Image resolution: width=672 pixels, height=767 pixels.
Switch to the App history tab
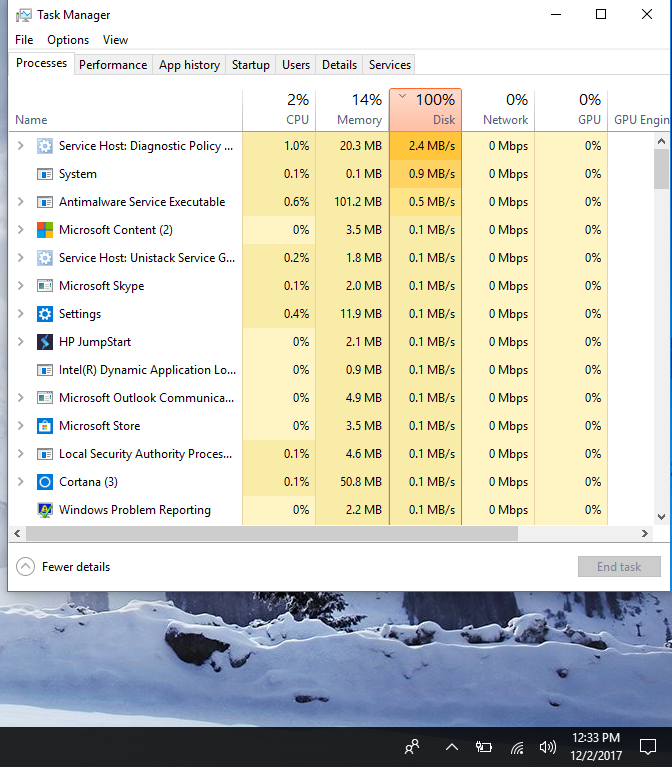point(189,65)
